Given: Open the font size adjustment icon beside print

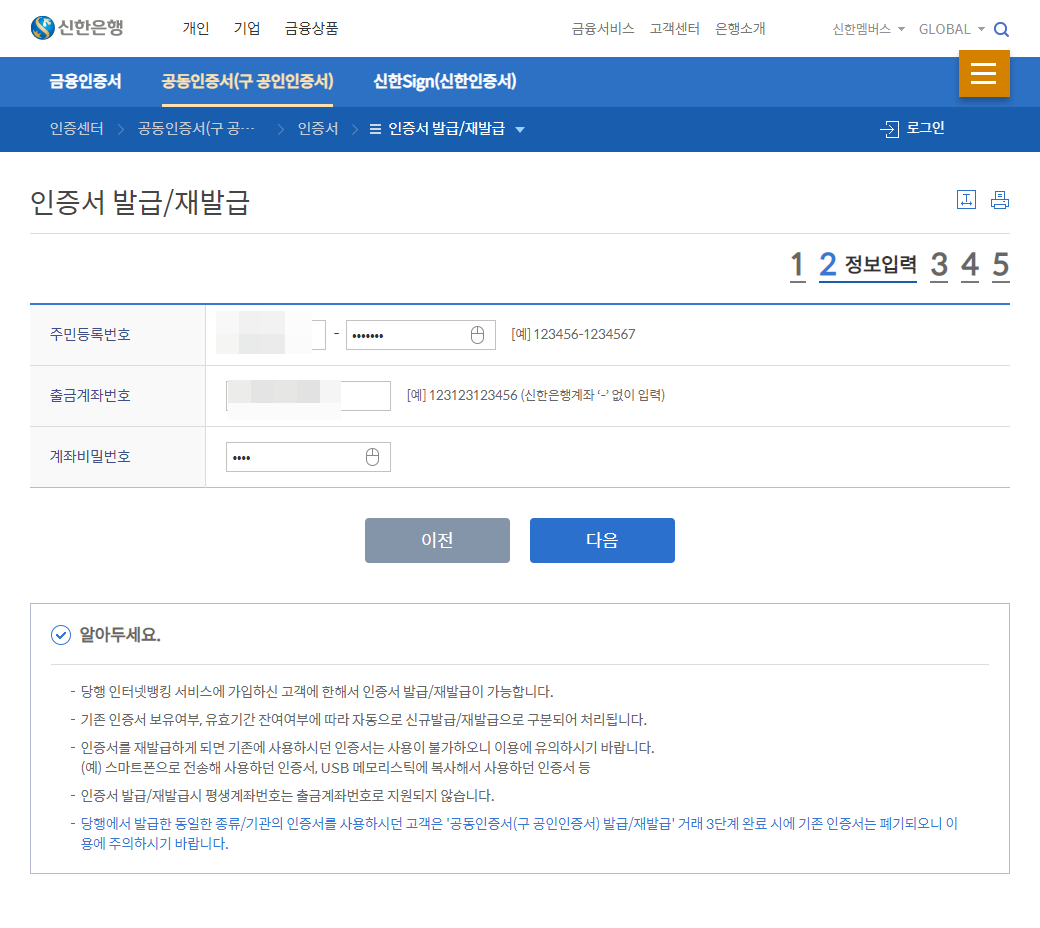Looking at the screenshot, I should click(966, 199).
